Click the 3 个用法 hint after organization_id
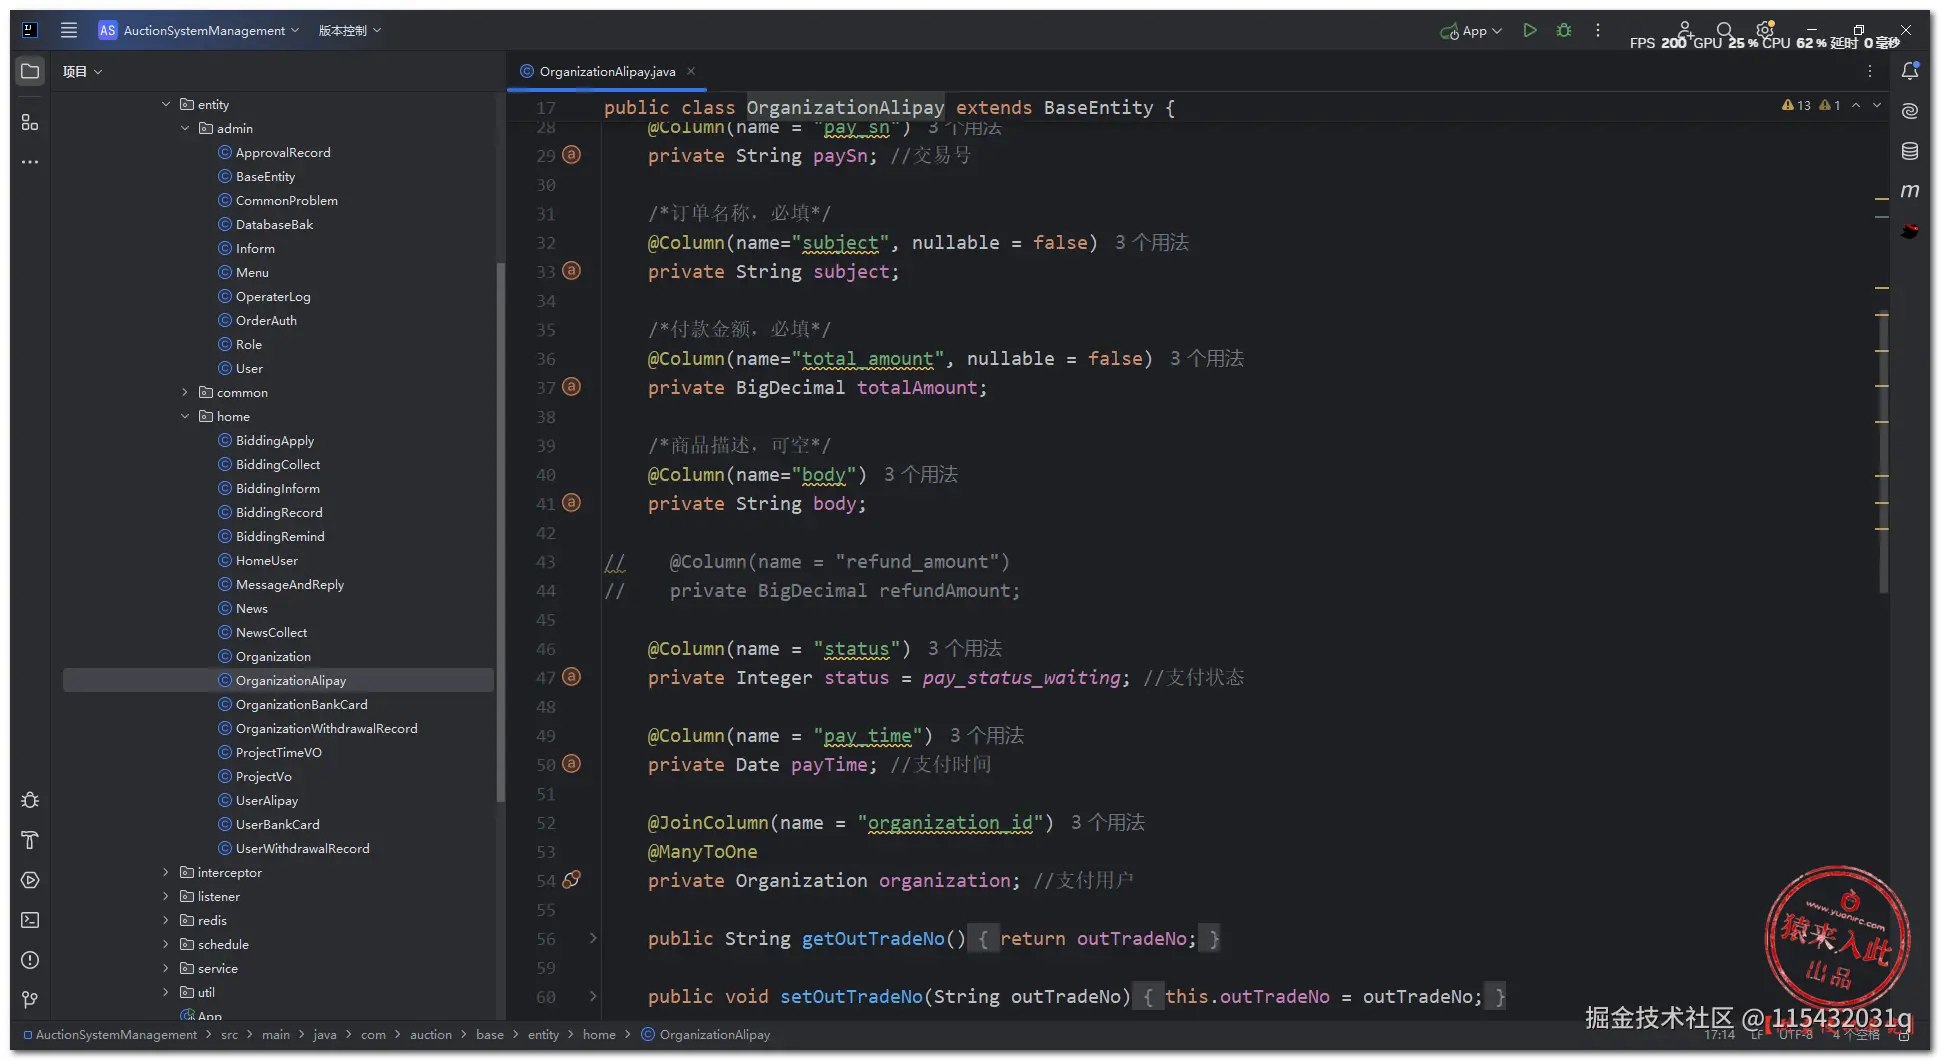Viewport: 1941px width, 1061px height. (x=1108, y=823)
